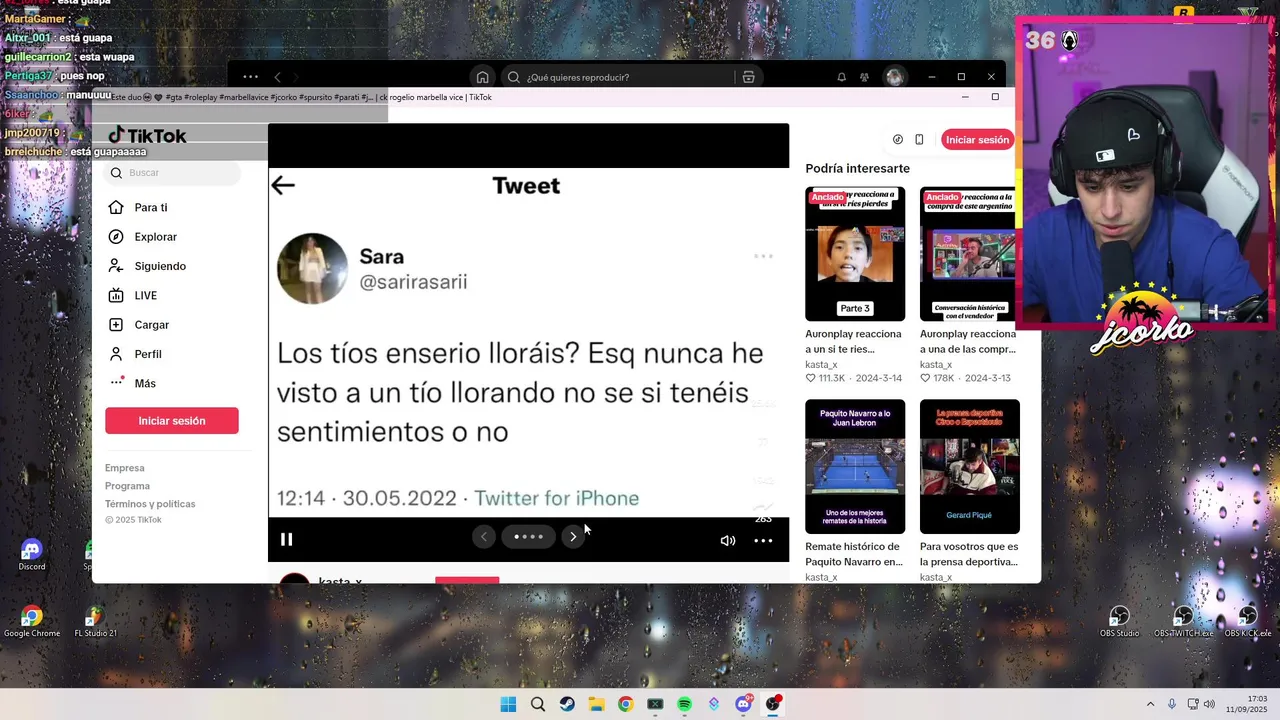The height and width of the screenshot is (720, 1280).
Task: Click title 'Remate histórico de Paquito Navarro'
Action: pyautogui.click(x=854, y=554)
